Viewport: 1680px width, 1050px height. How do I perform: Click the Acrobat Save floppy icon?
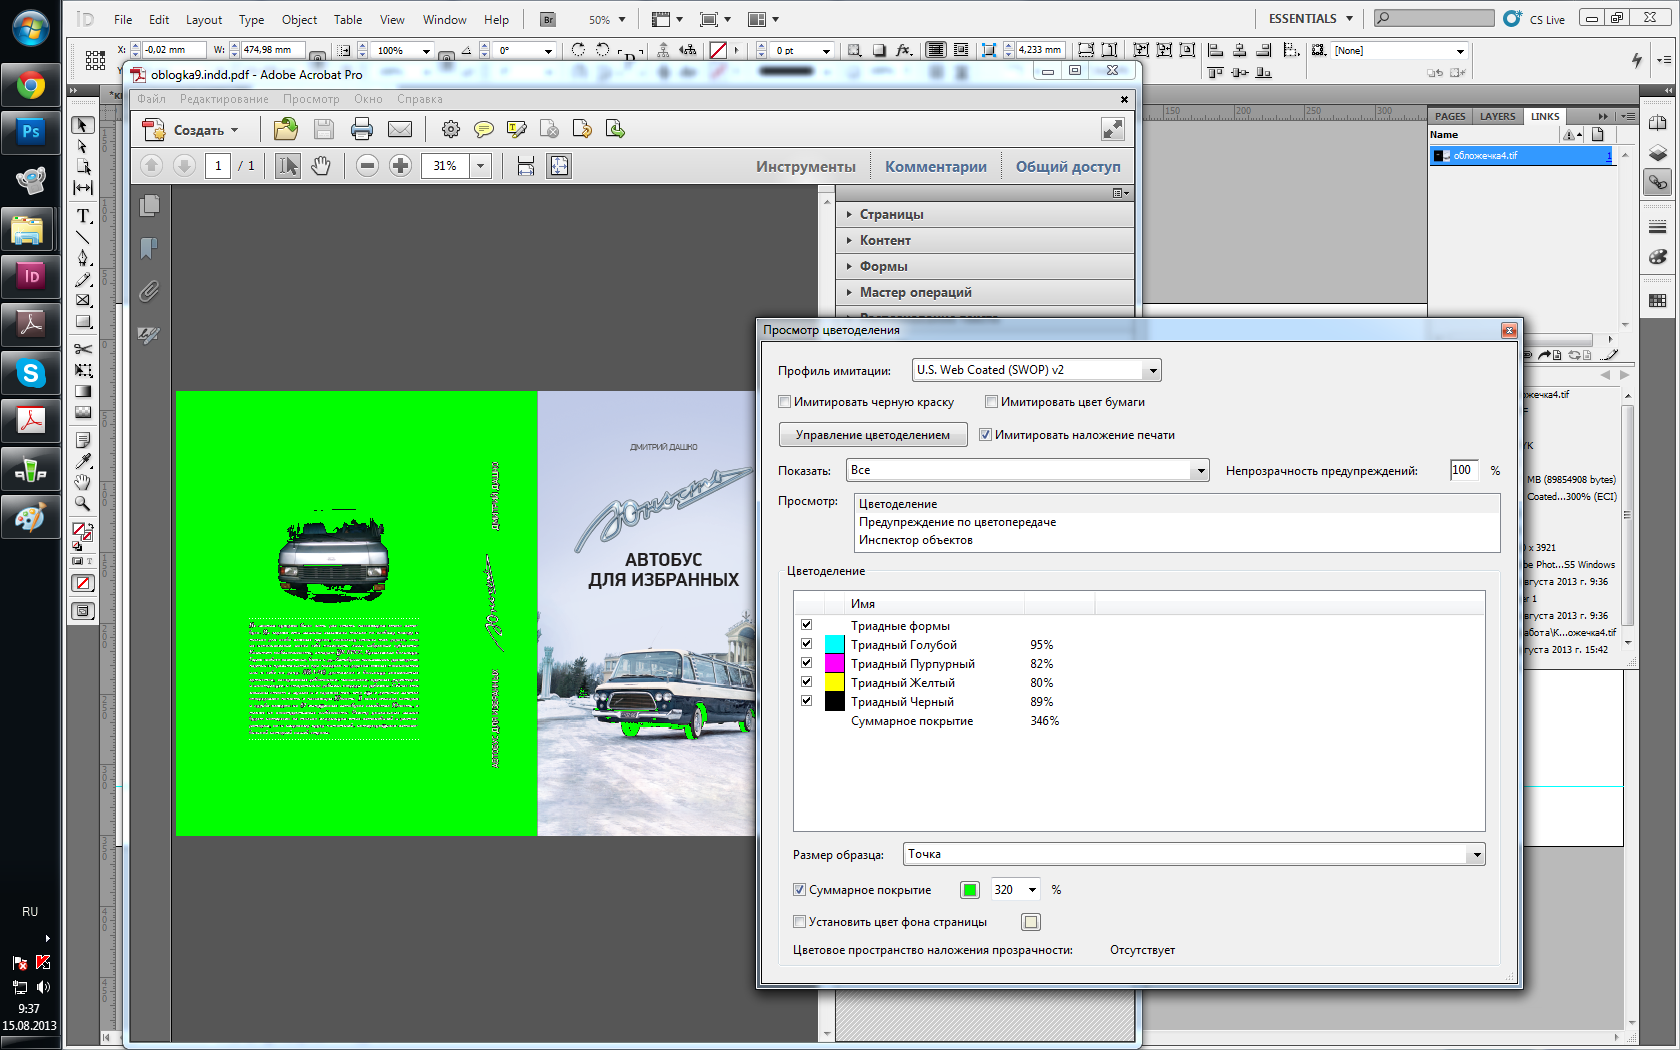pos(324,129)
